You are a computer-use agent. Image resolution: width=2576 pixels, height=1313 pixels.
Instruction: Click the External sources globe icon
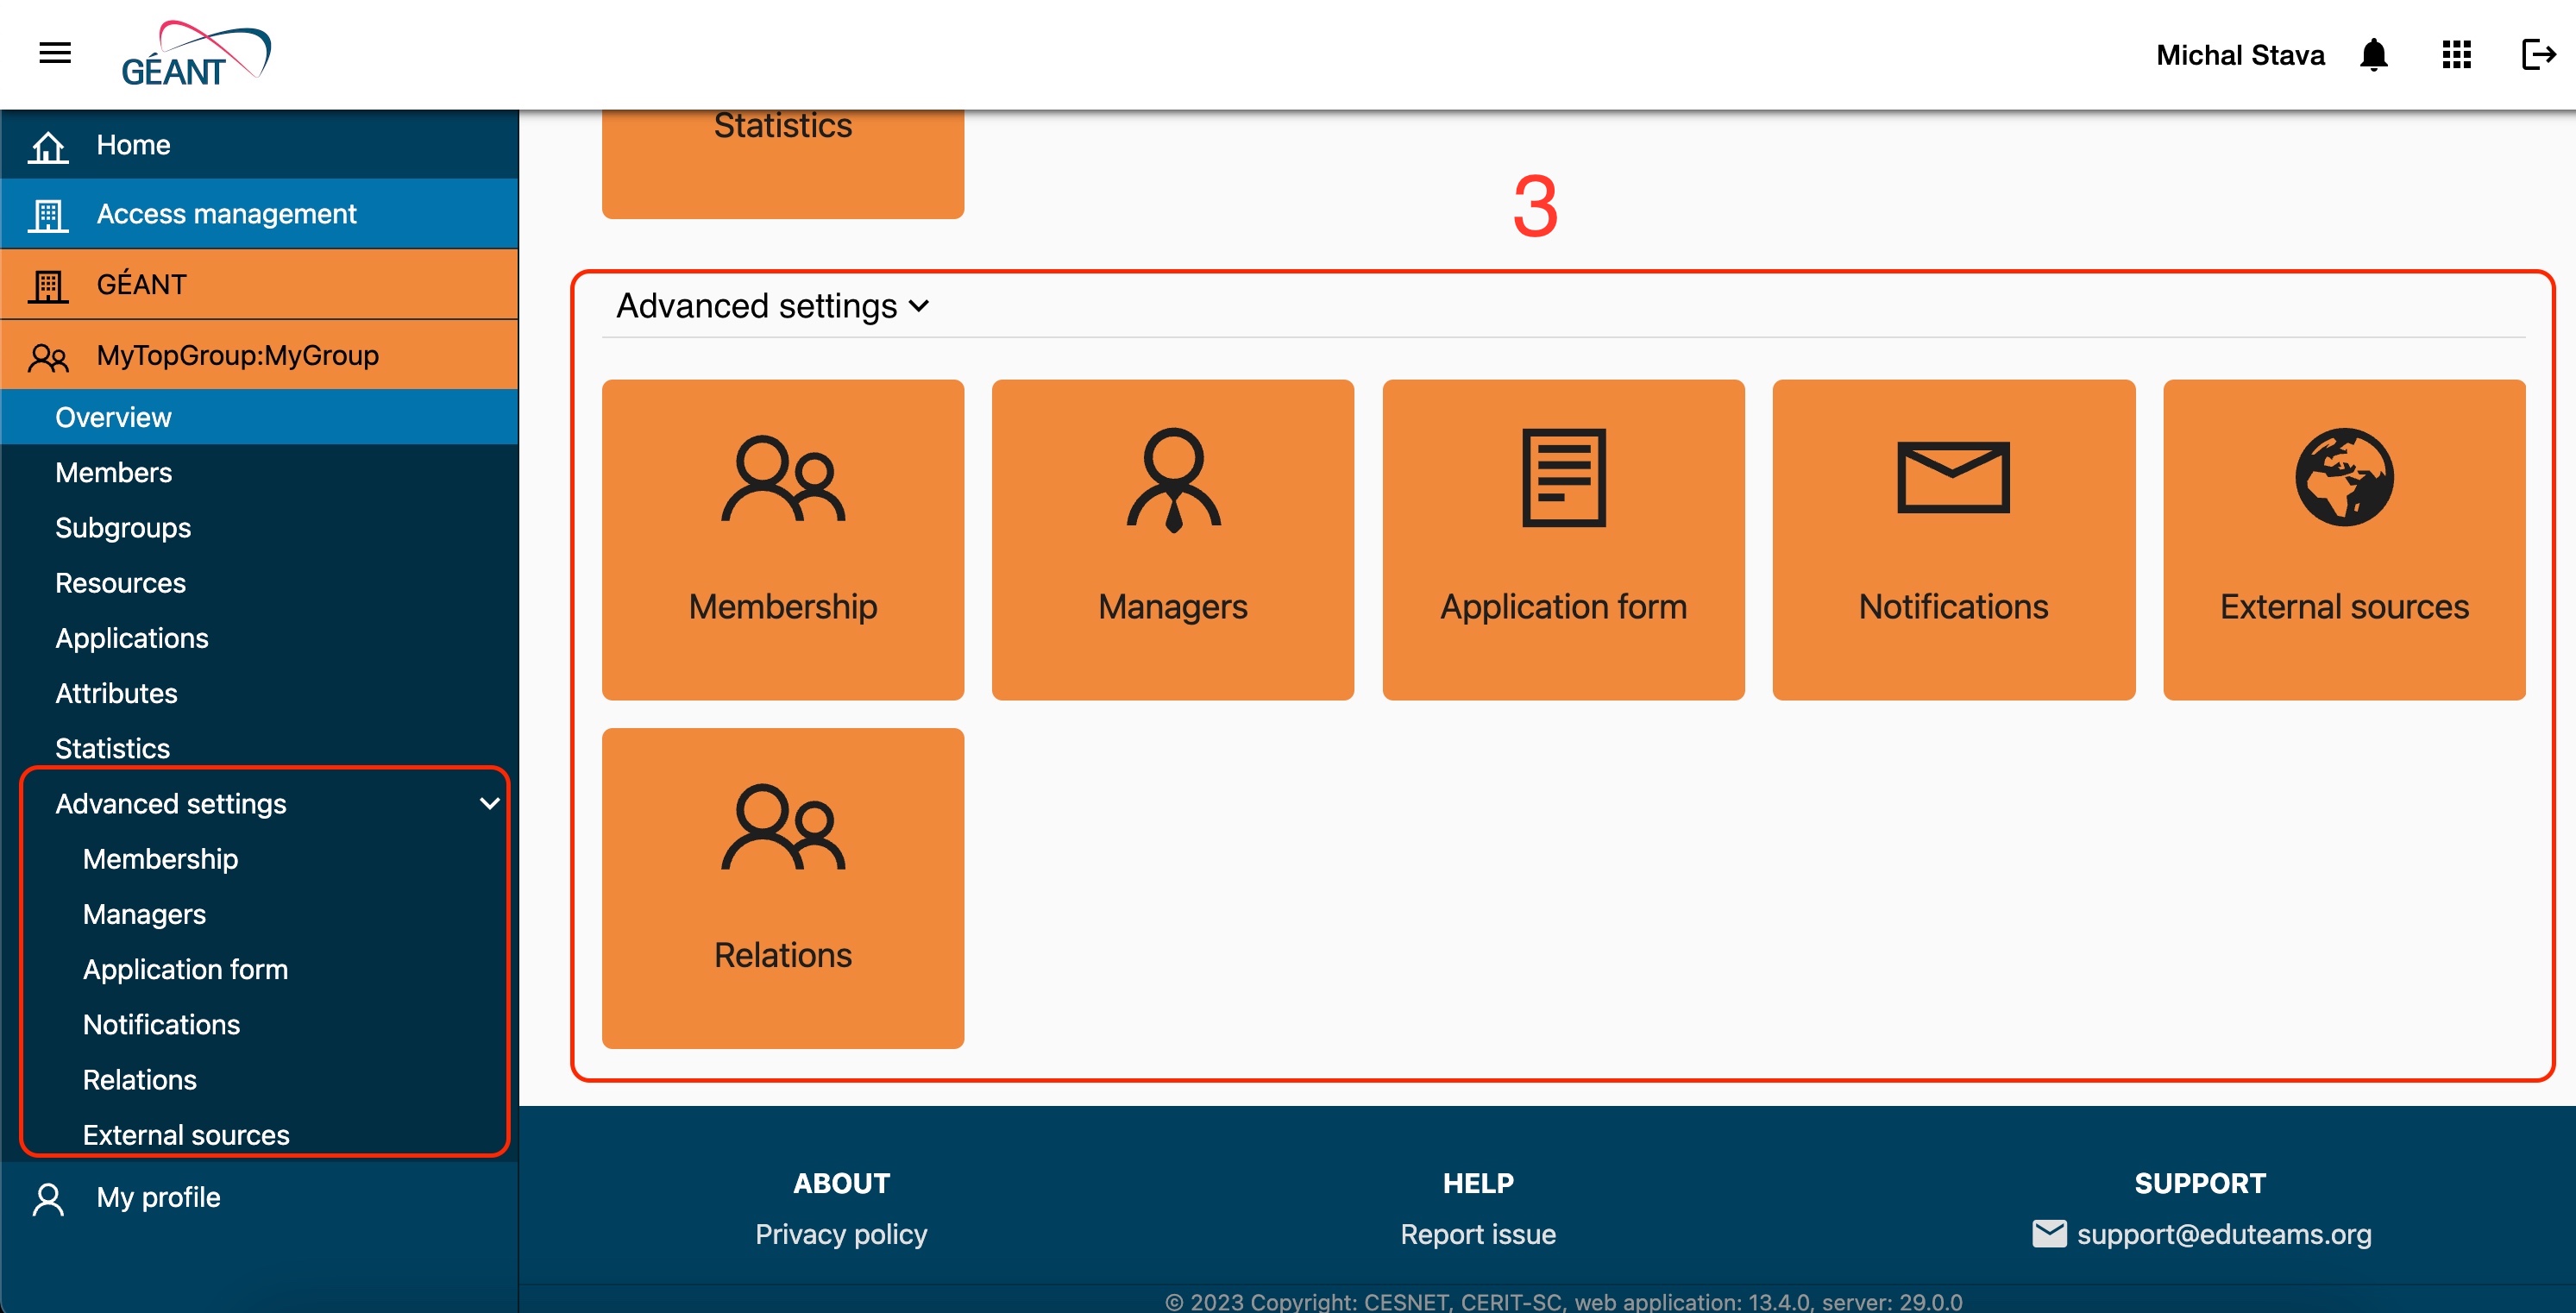pos(2344,478)
